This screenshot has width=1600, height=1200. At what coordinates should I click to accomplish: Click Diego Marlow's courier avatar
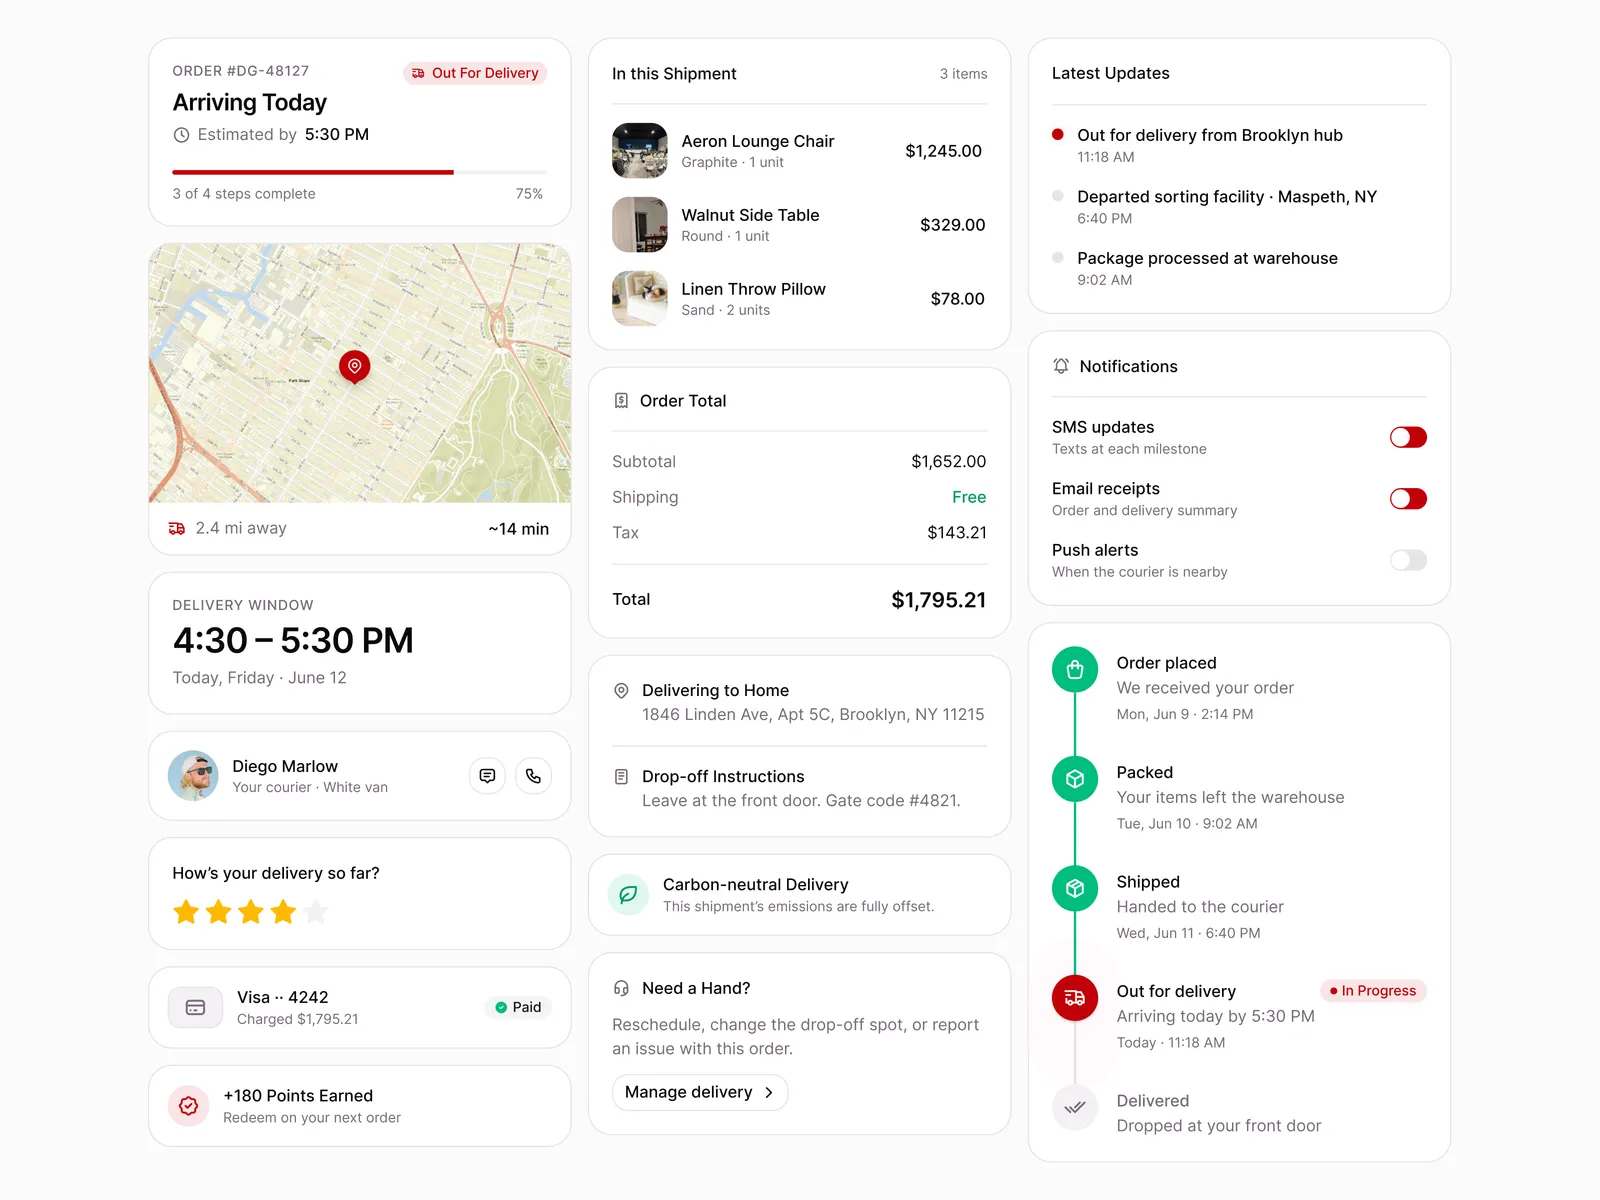point(193,776)
